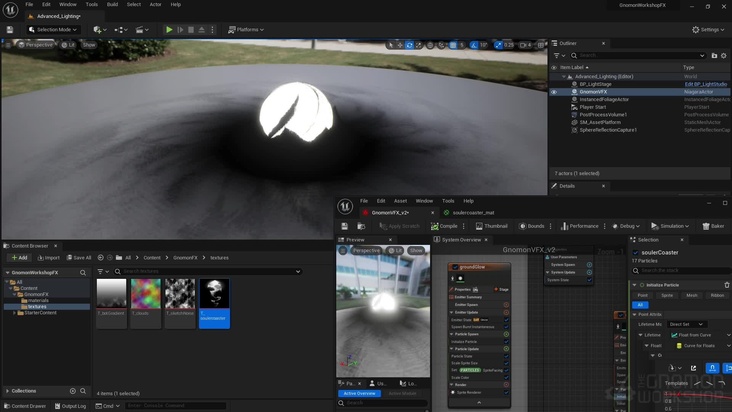Toggle the soulerCoaster emitter checkbox in the Selection panel
The width and height of the screenshot is (732, 412).
[x=637, y=252]
